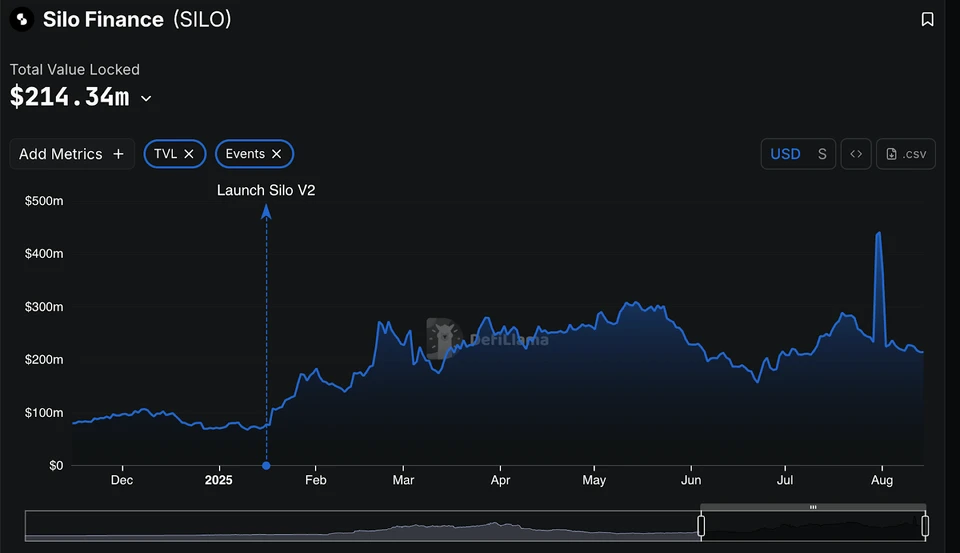
Task: Move the left range slider handle
Action: point(701,525)
